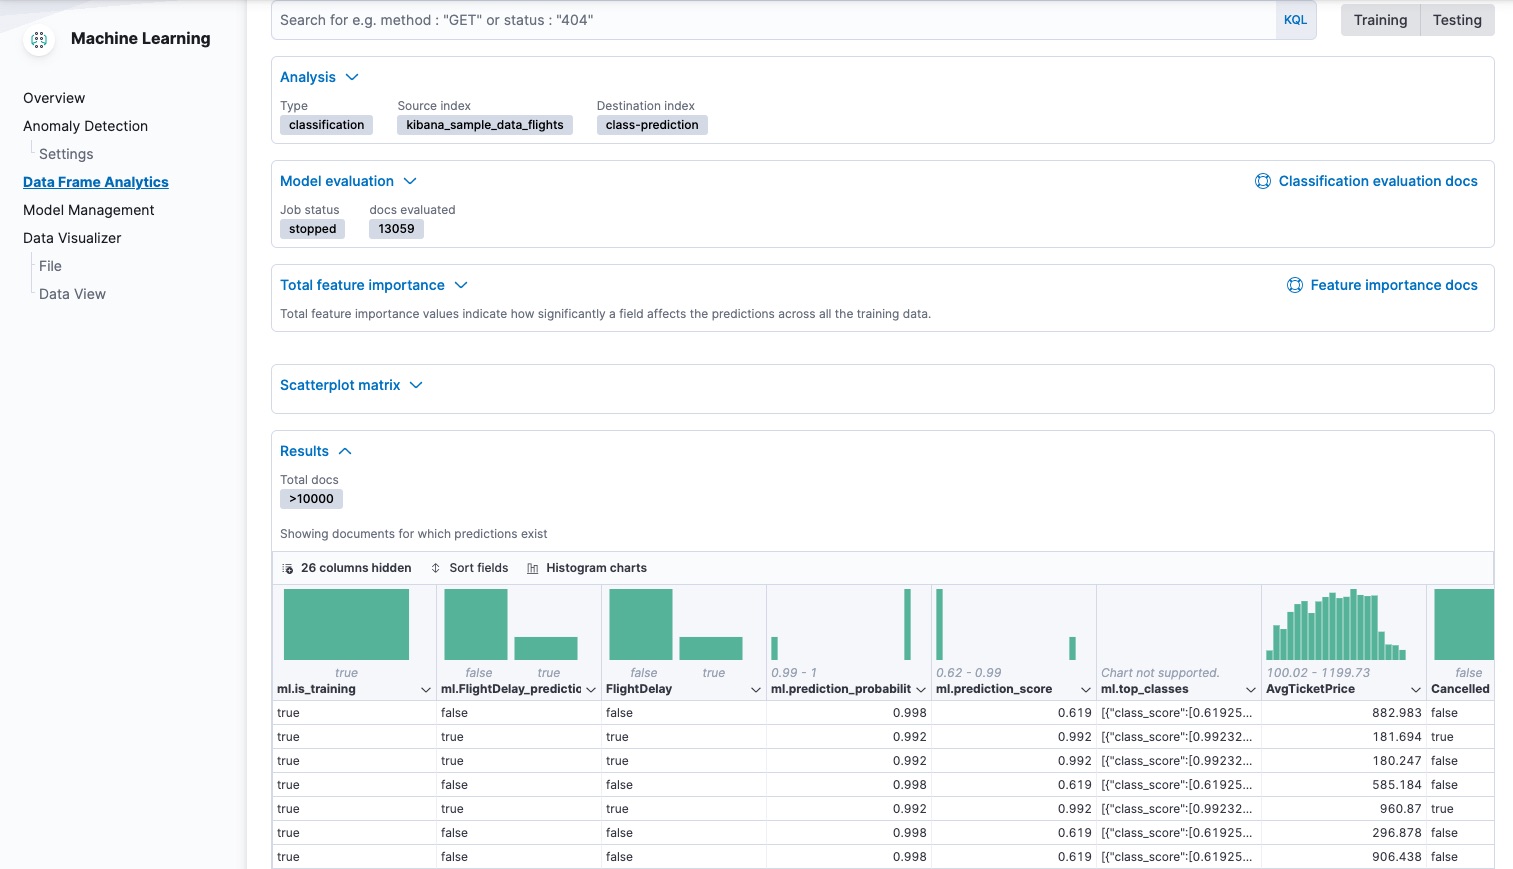
Task: Click the KQL language badge in the search bar
Action: tap(1295, 19)
